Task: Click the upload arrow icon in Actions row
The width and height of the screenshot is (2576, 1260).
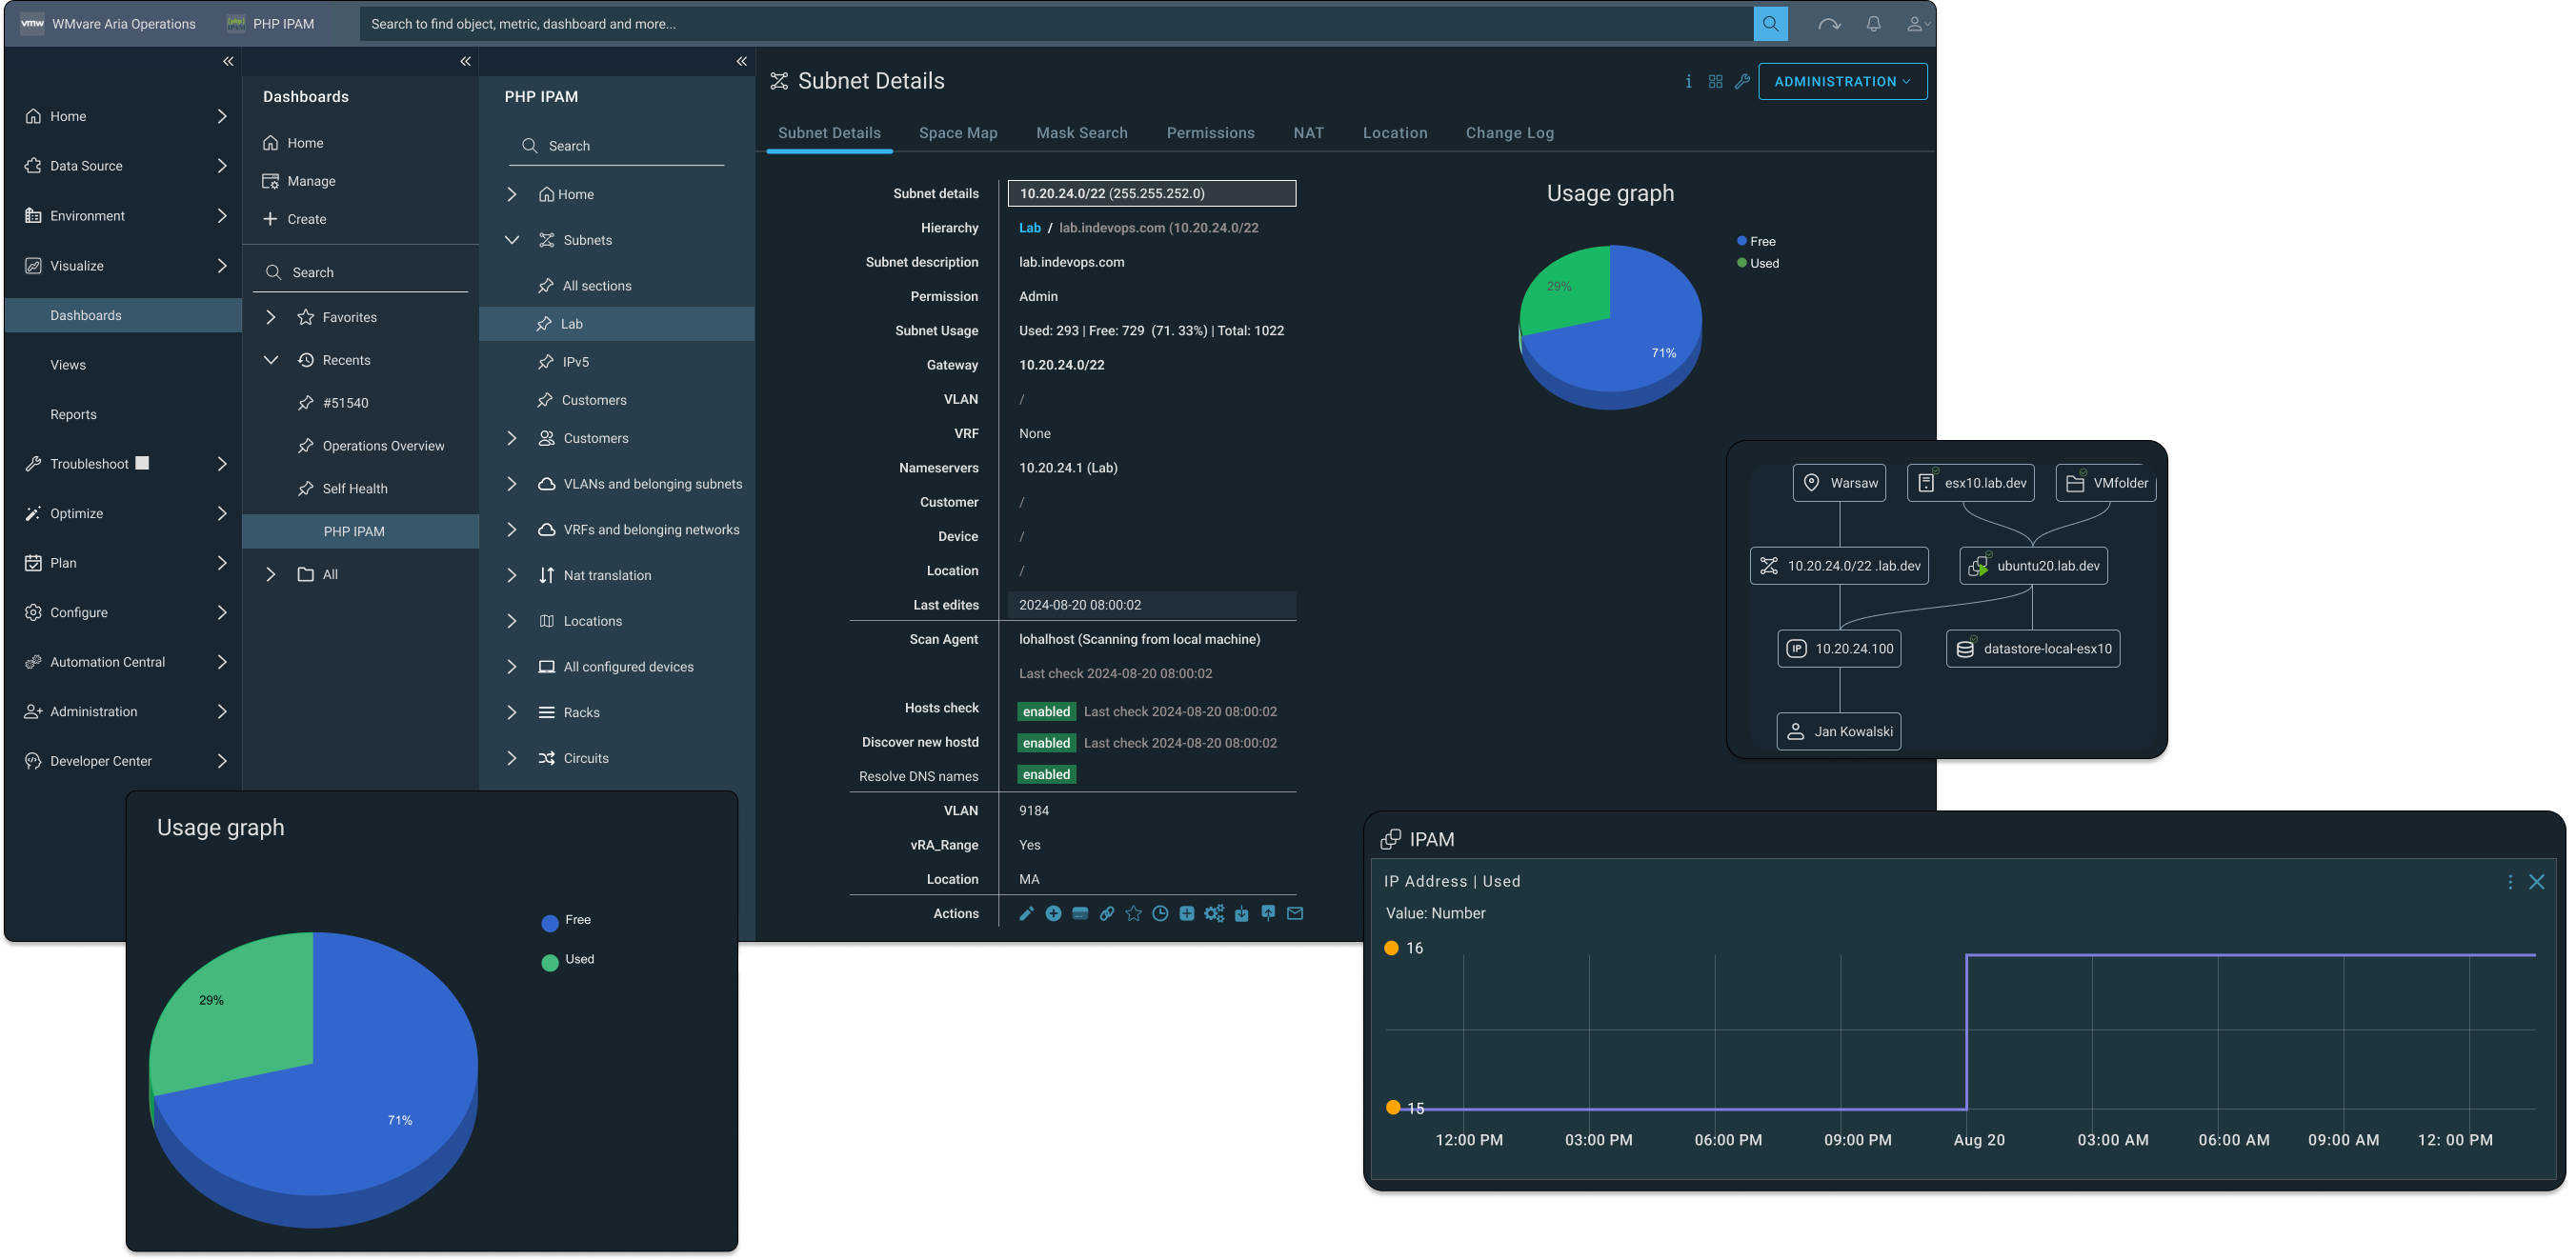Action: coord(1268,913)
